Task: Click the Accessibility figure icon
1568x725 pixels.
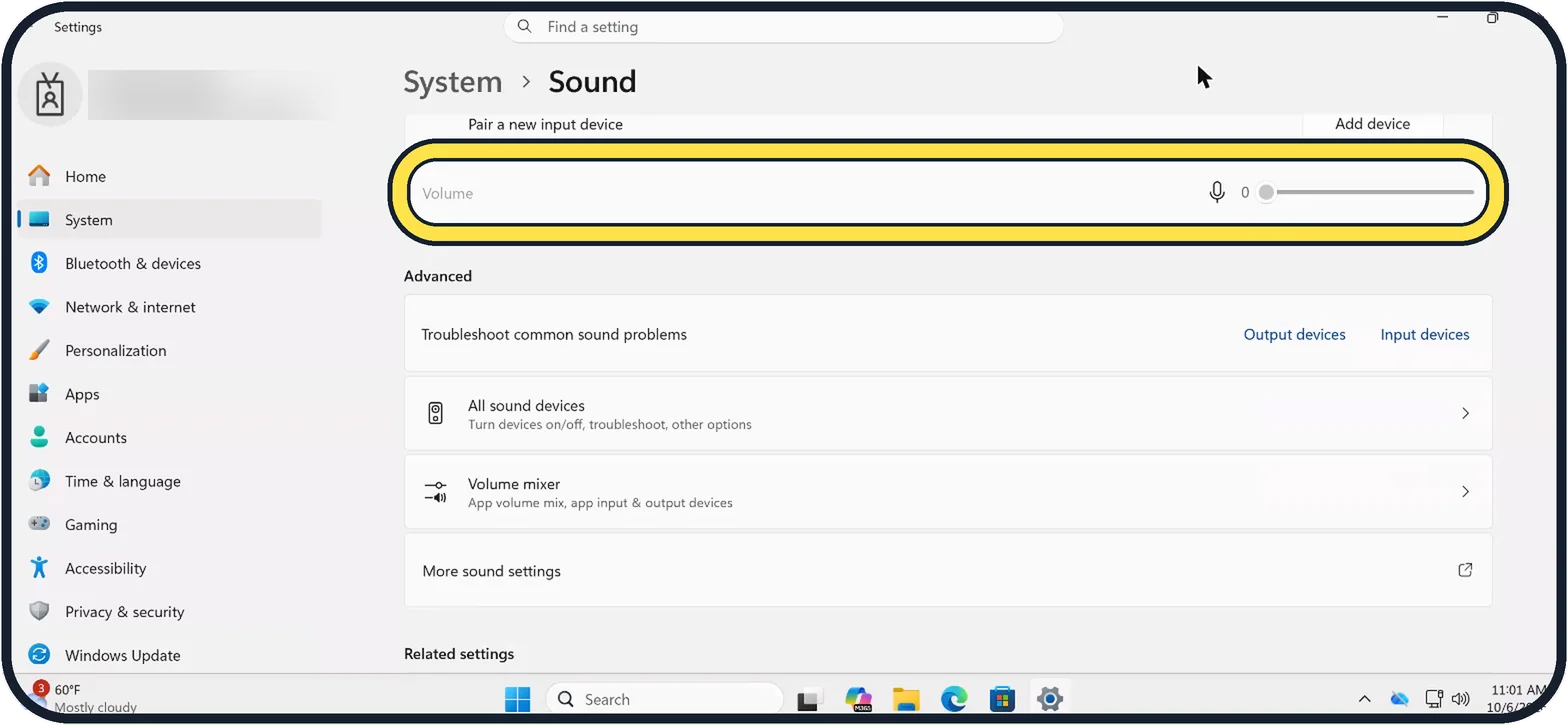Action: coord(39,568)
